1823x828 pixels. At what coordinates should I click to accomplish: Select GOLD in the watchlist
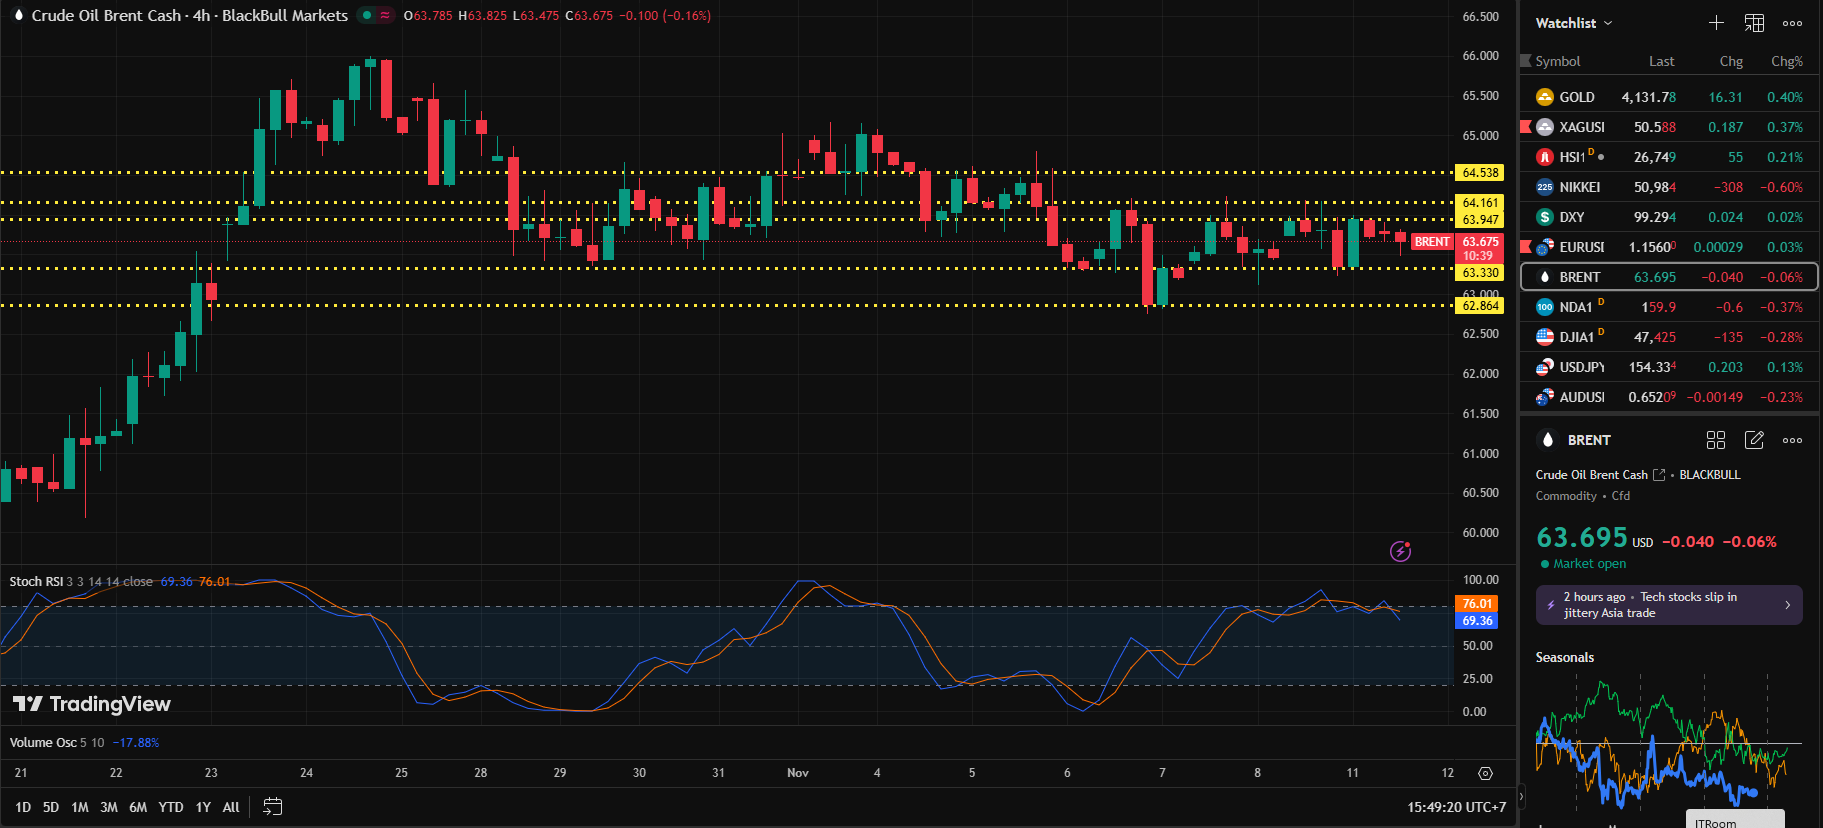click(1576, 97)
